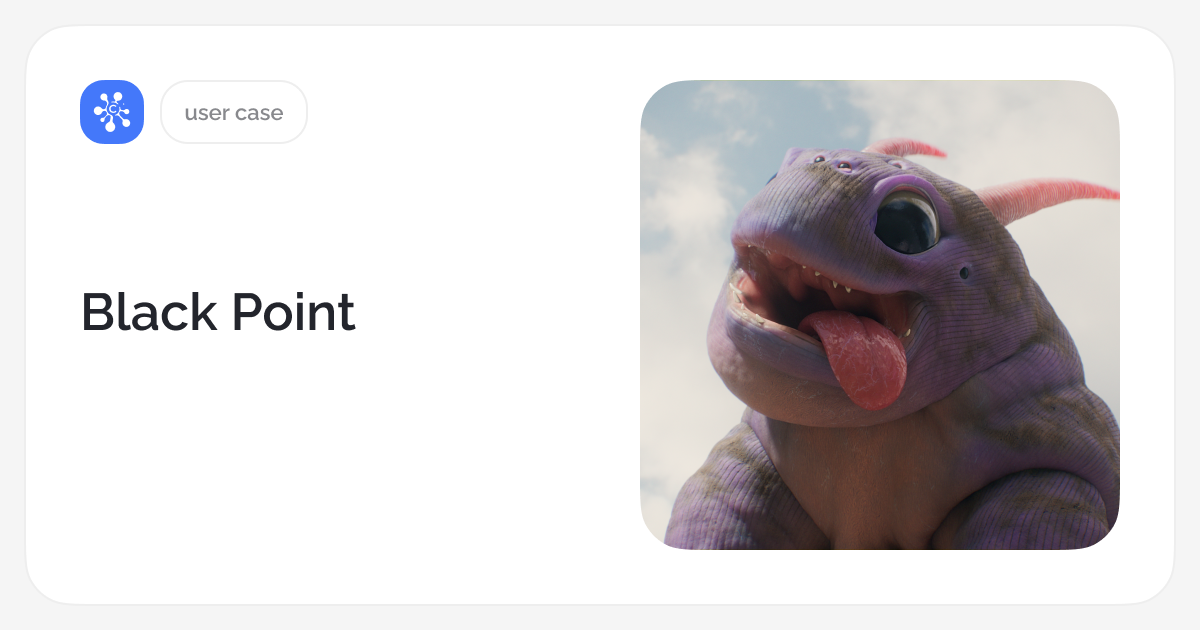Click the white center node in the logo

(x=113, y=110)
